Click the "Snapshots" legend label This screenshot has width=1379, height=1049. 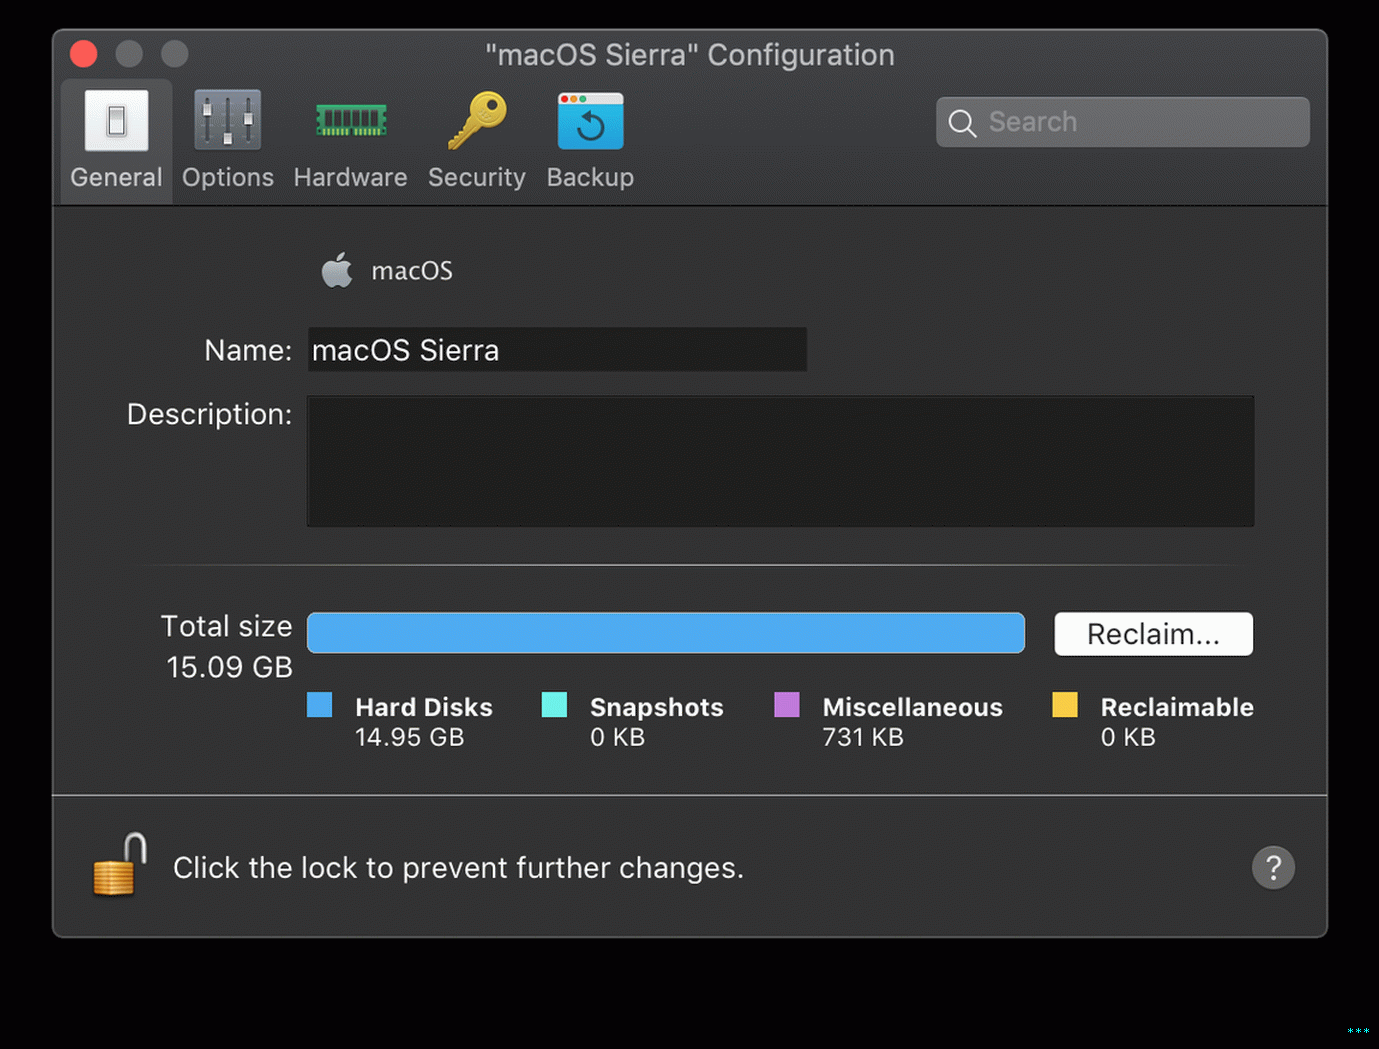pyautogui.click(x=657, y=707)
